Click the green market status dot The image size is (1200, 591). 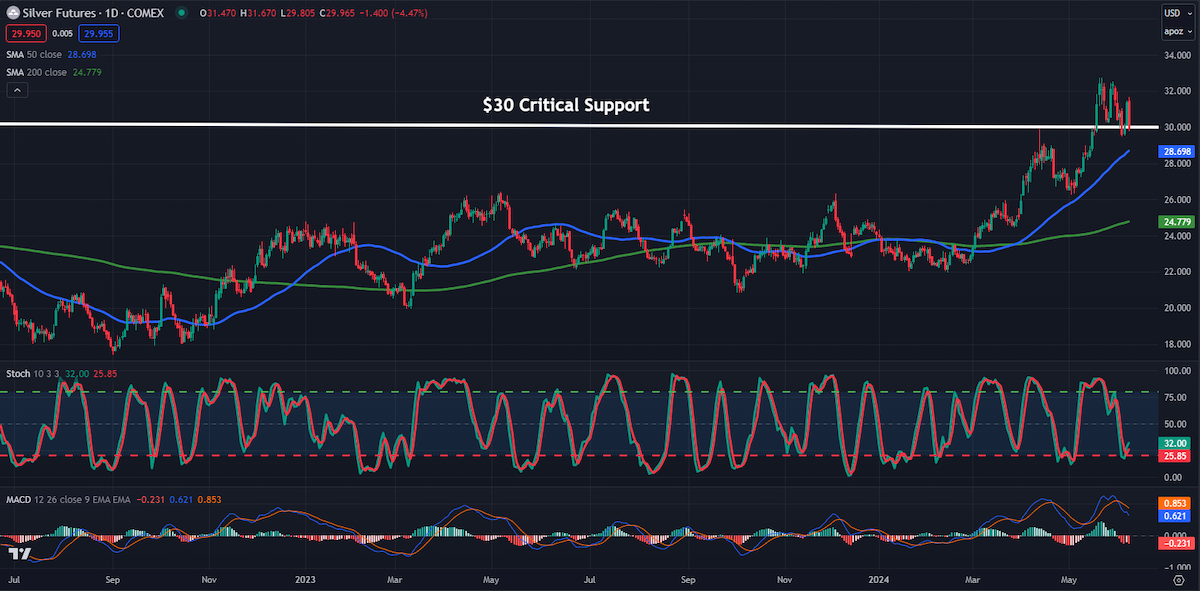(x=181, y=13)
